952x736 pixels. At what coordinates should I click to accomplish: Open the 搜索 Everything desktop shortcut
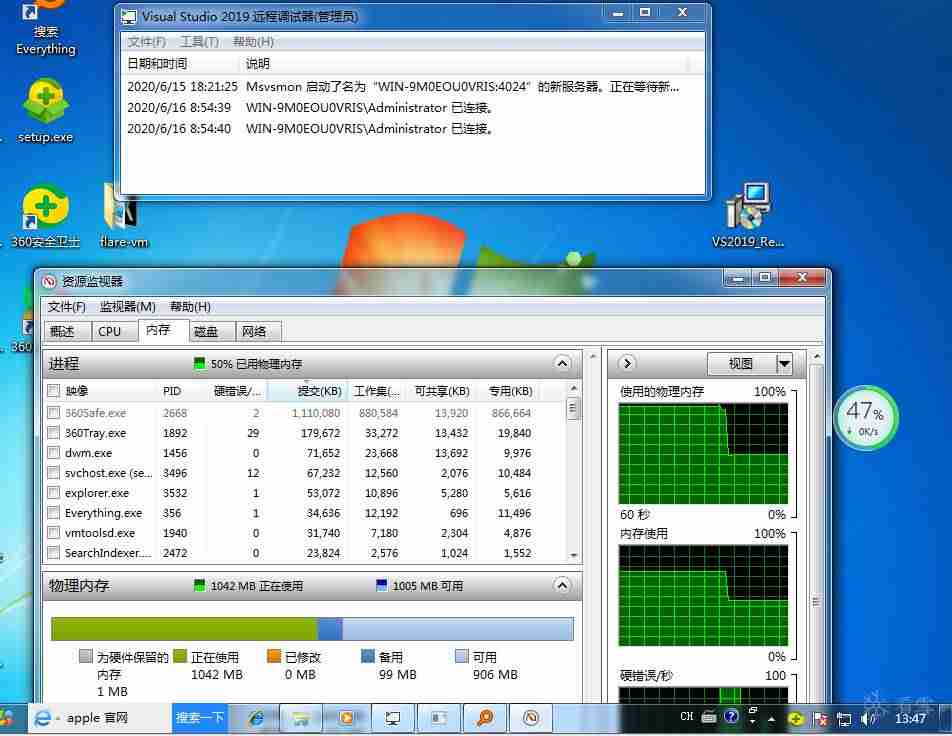pyautogui.click(x=46, y=29)
